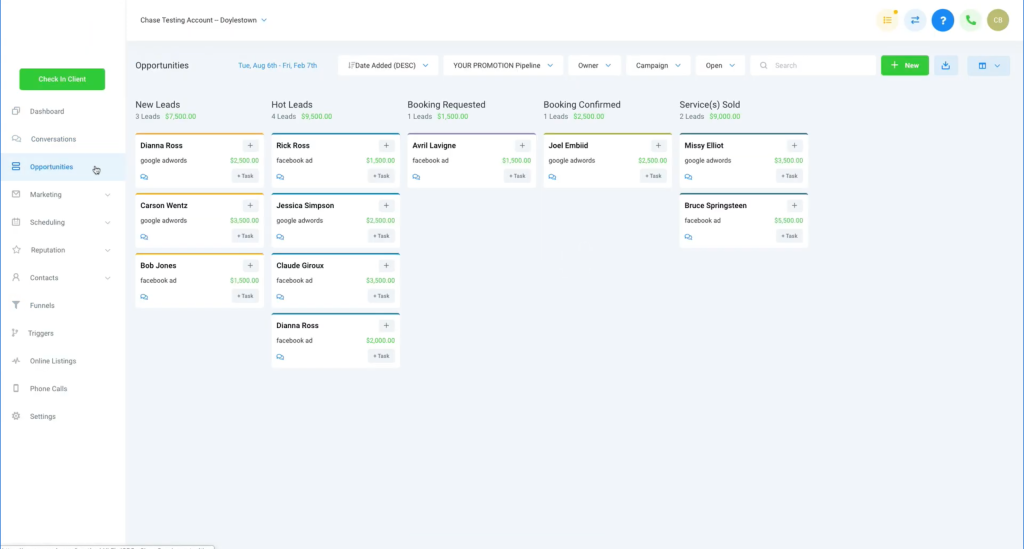Click the blue help question mark icon
The height and width of the screenshot is (549, 1024).
pyautogui.click(x=942, y=20)
